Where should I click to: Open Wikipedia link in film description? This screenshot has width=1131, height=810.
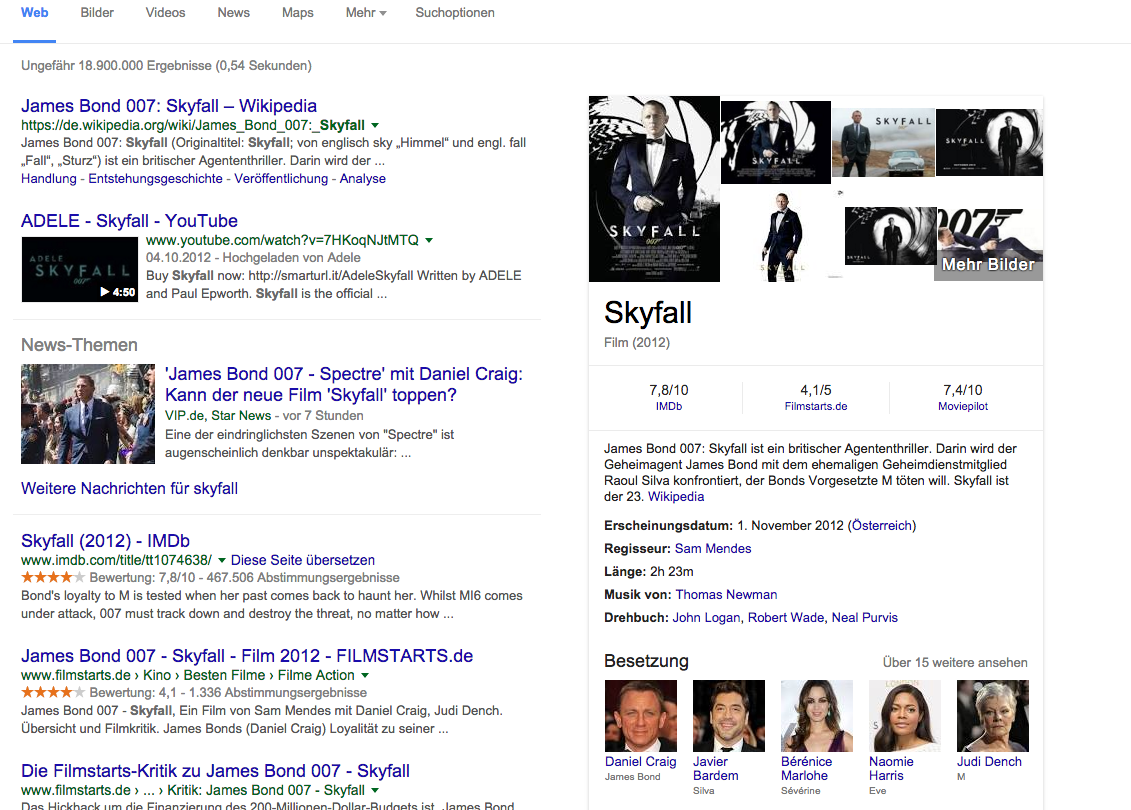tap(676, 496)
